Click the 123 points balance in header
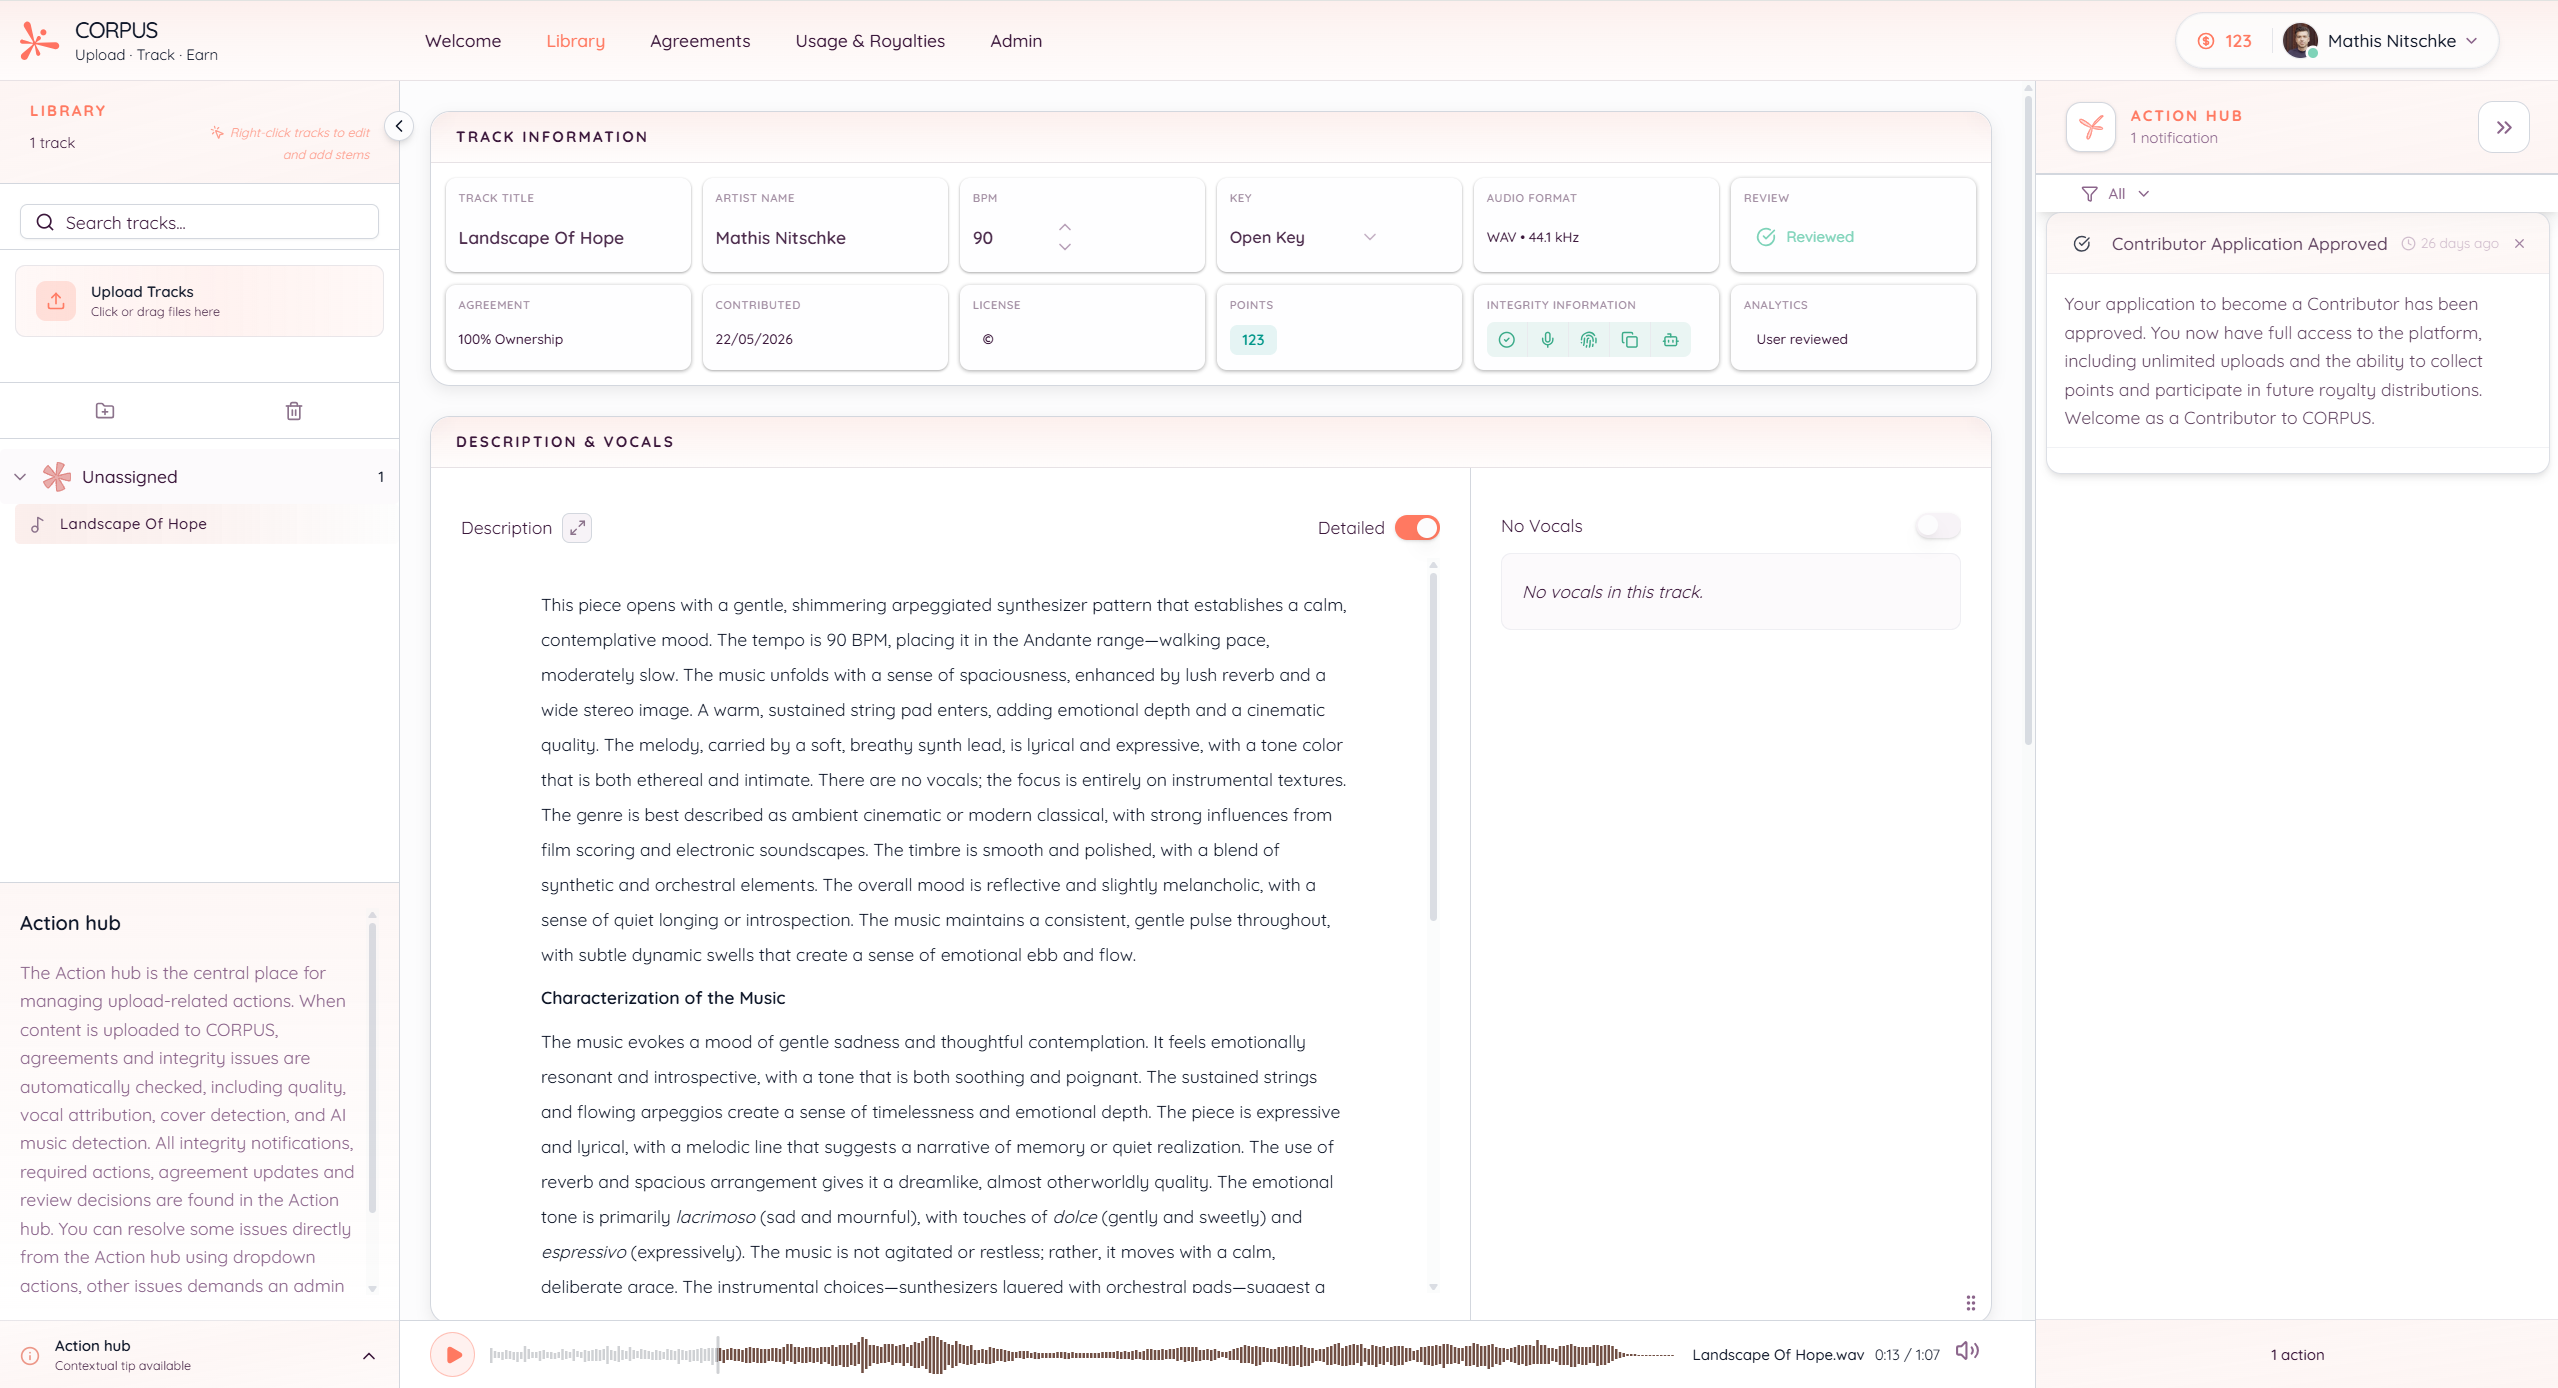 [x=2238, y=41]
